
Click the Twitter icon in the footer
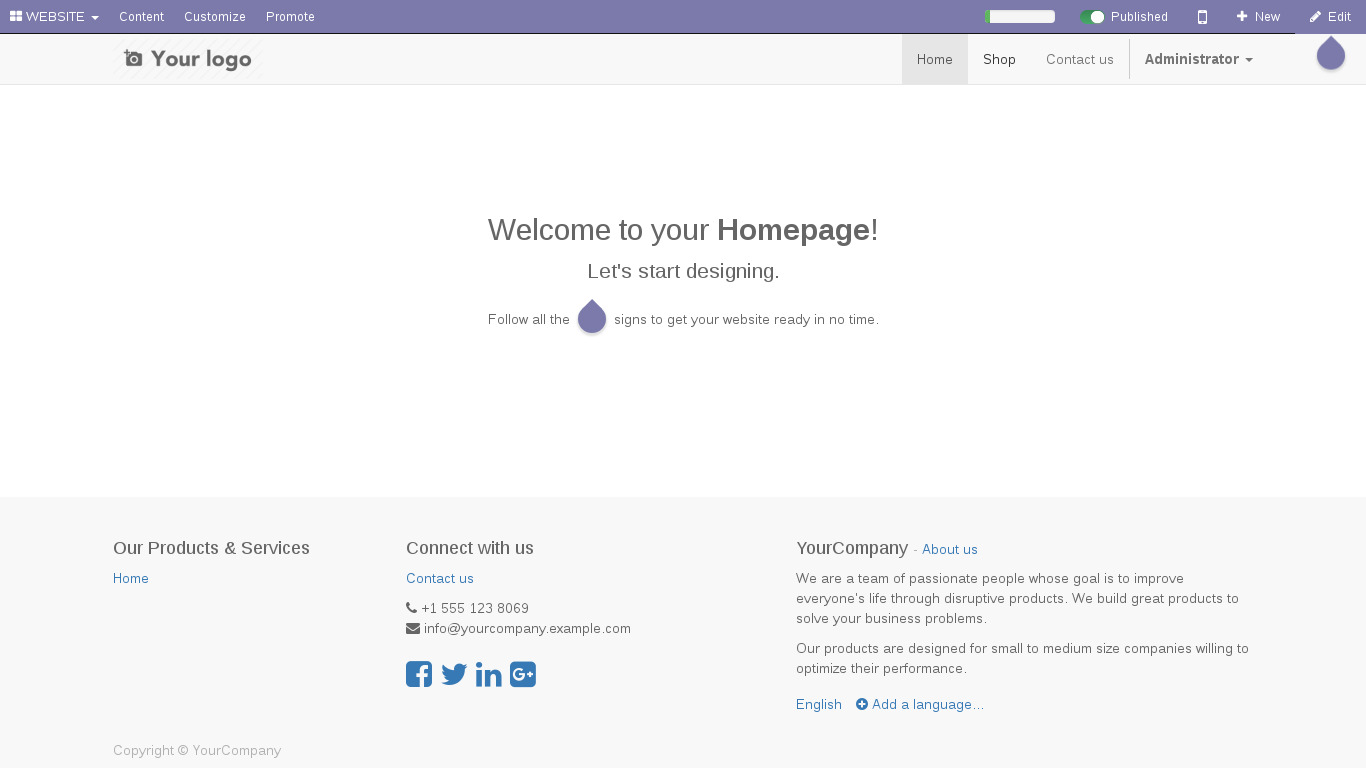(454, 674)
